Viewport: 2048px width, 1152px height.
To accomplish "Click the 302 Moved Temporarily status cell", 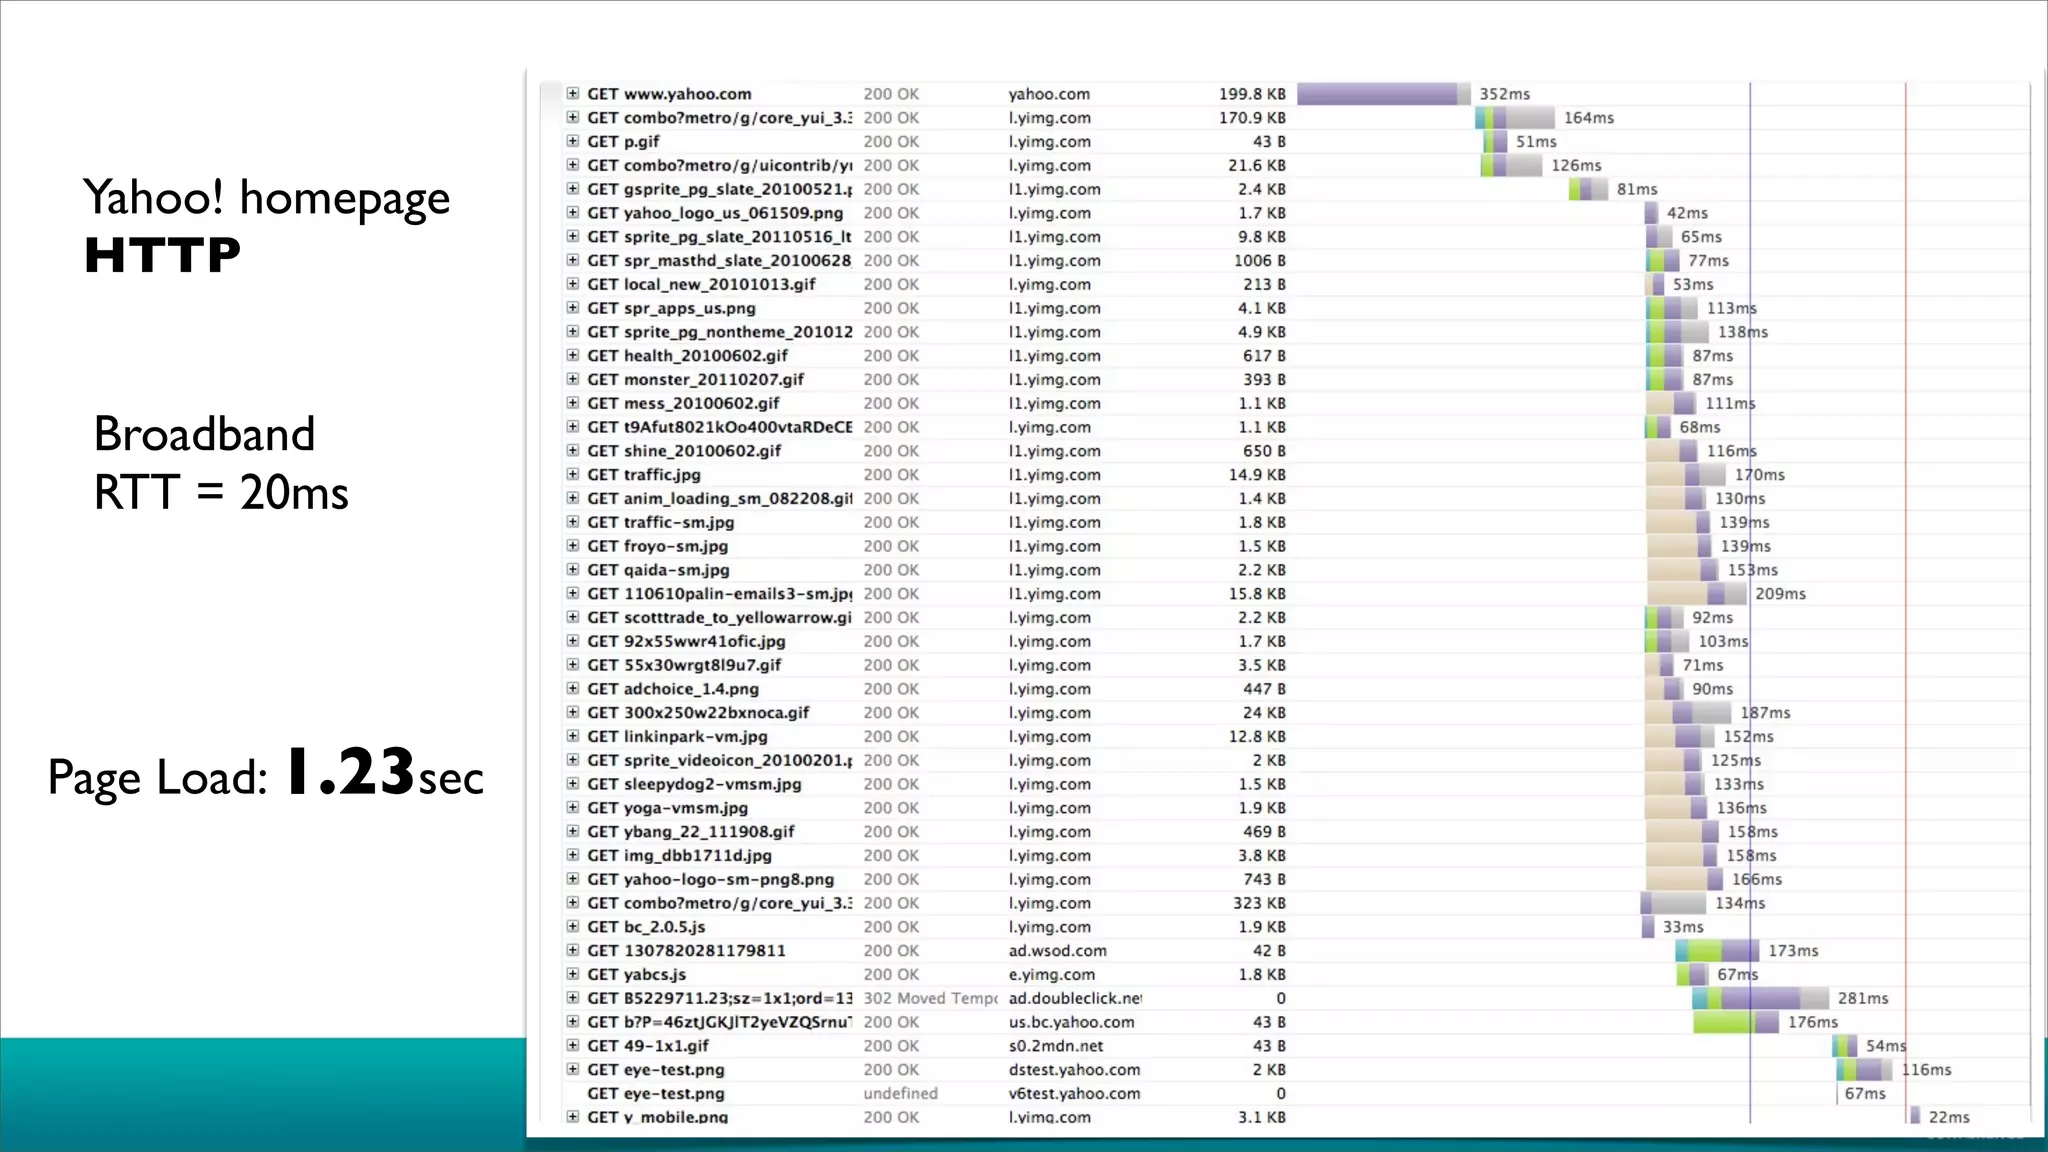I will click(x=930, y=998).
